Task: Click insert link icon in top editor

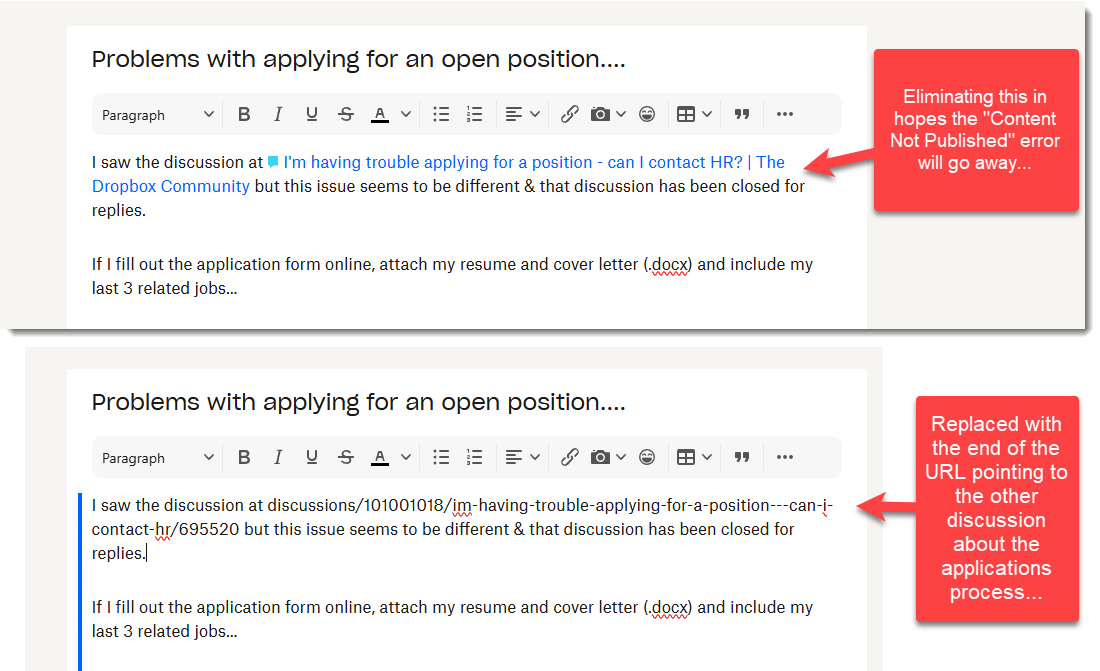Action: click(x=569, y=115)
